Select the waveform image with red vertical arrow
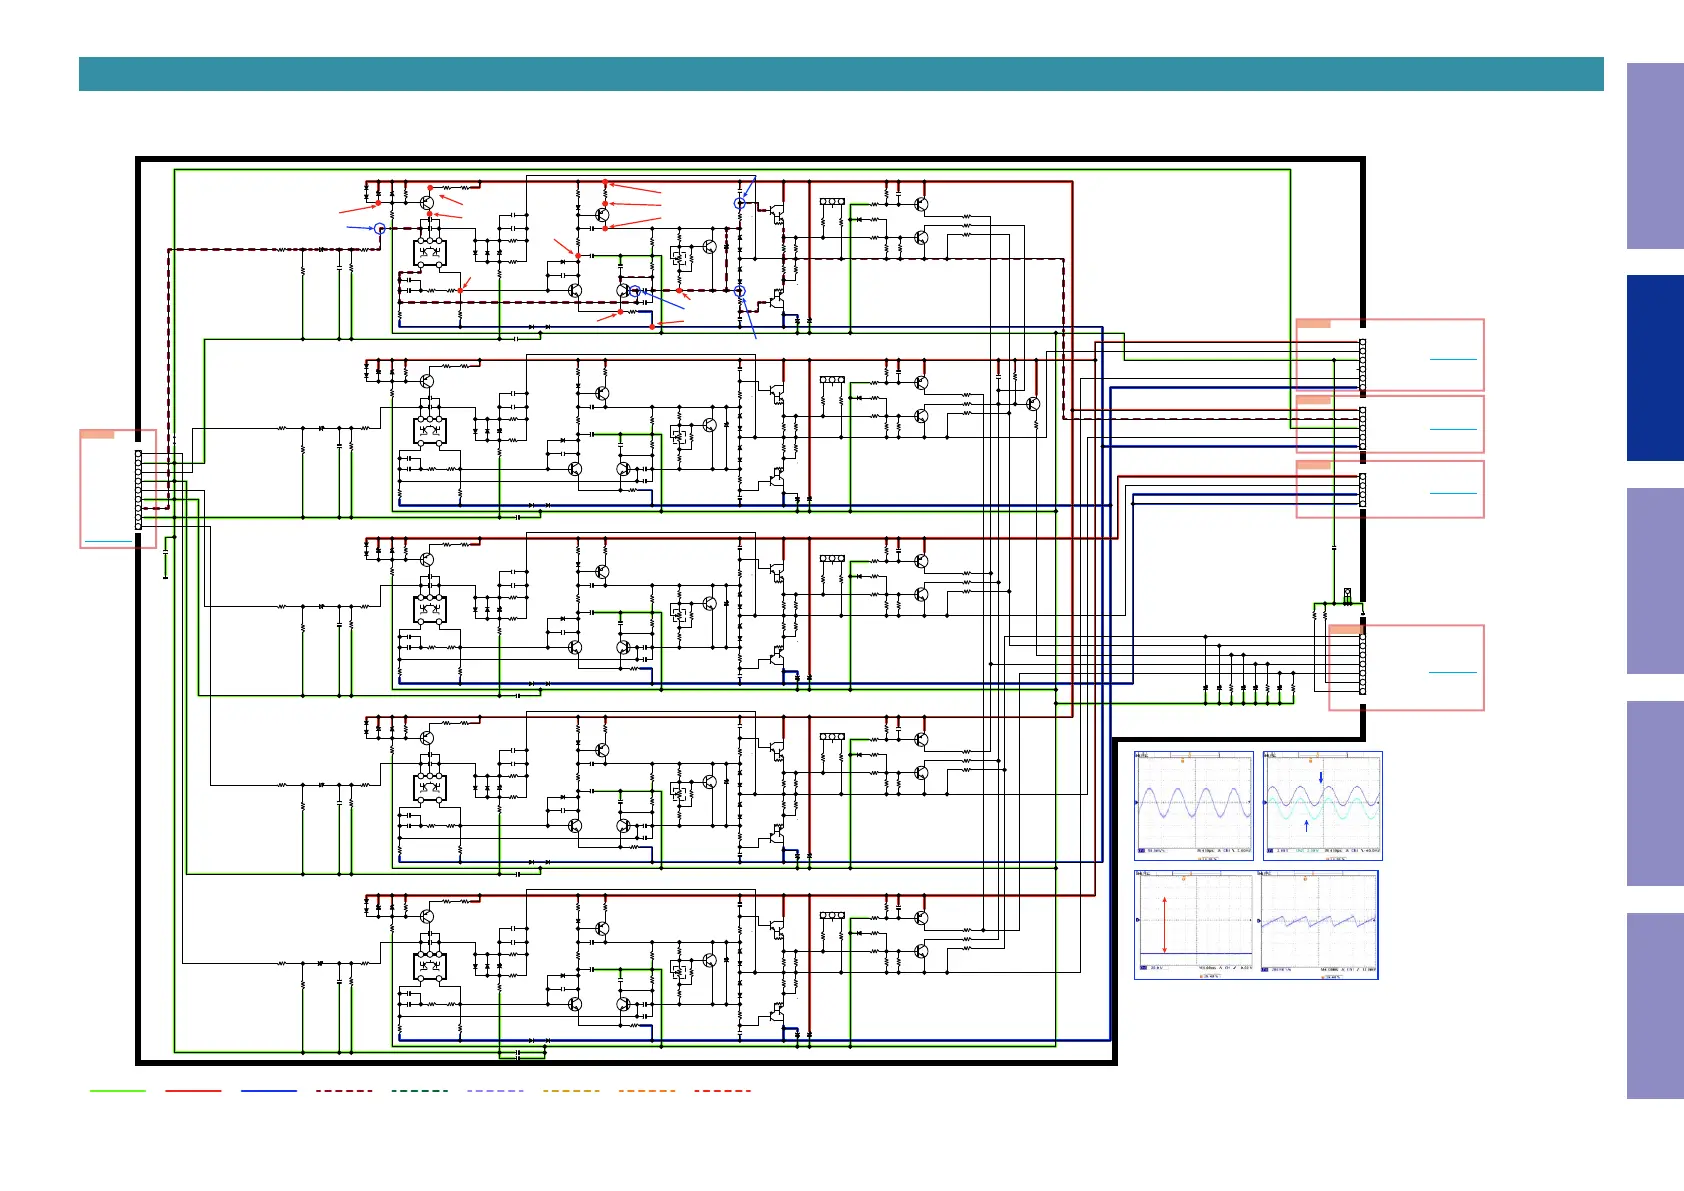The image size is (1684, 1191). click(x=1194, y=924)
